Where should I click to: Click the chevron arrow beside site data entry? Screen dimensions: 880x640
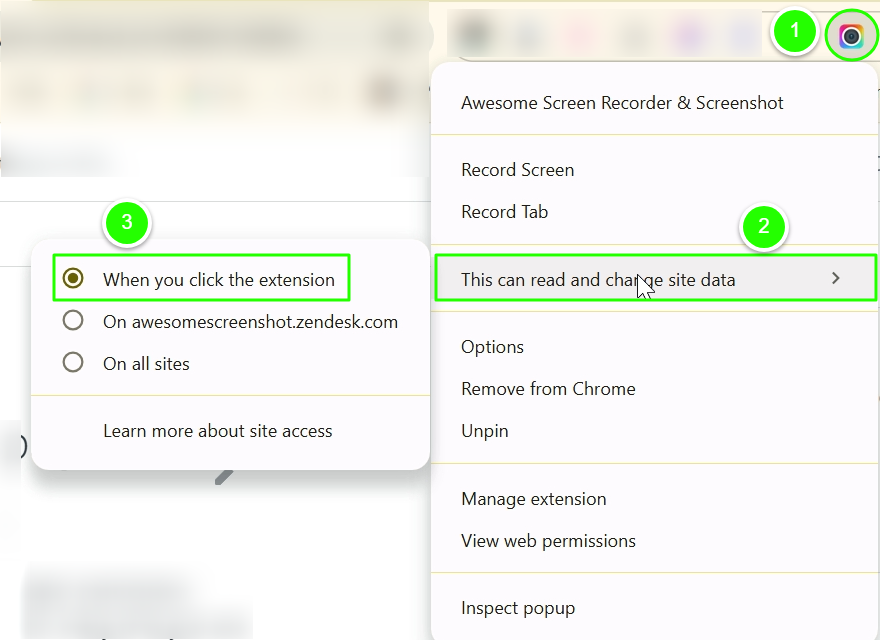pos(836,278)
